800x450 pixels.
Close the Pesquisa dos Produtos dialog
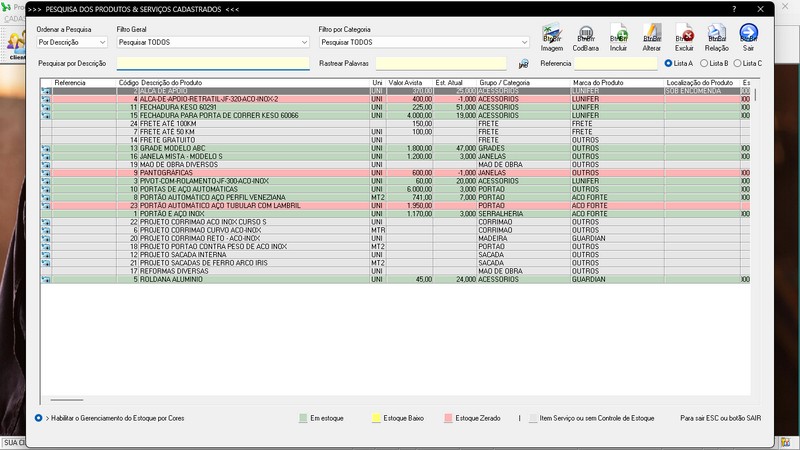[x=760, y=9]
